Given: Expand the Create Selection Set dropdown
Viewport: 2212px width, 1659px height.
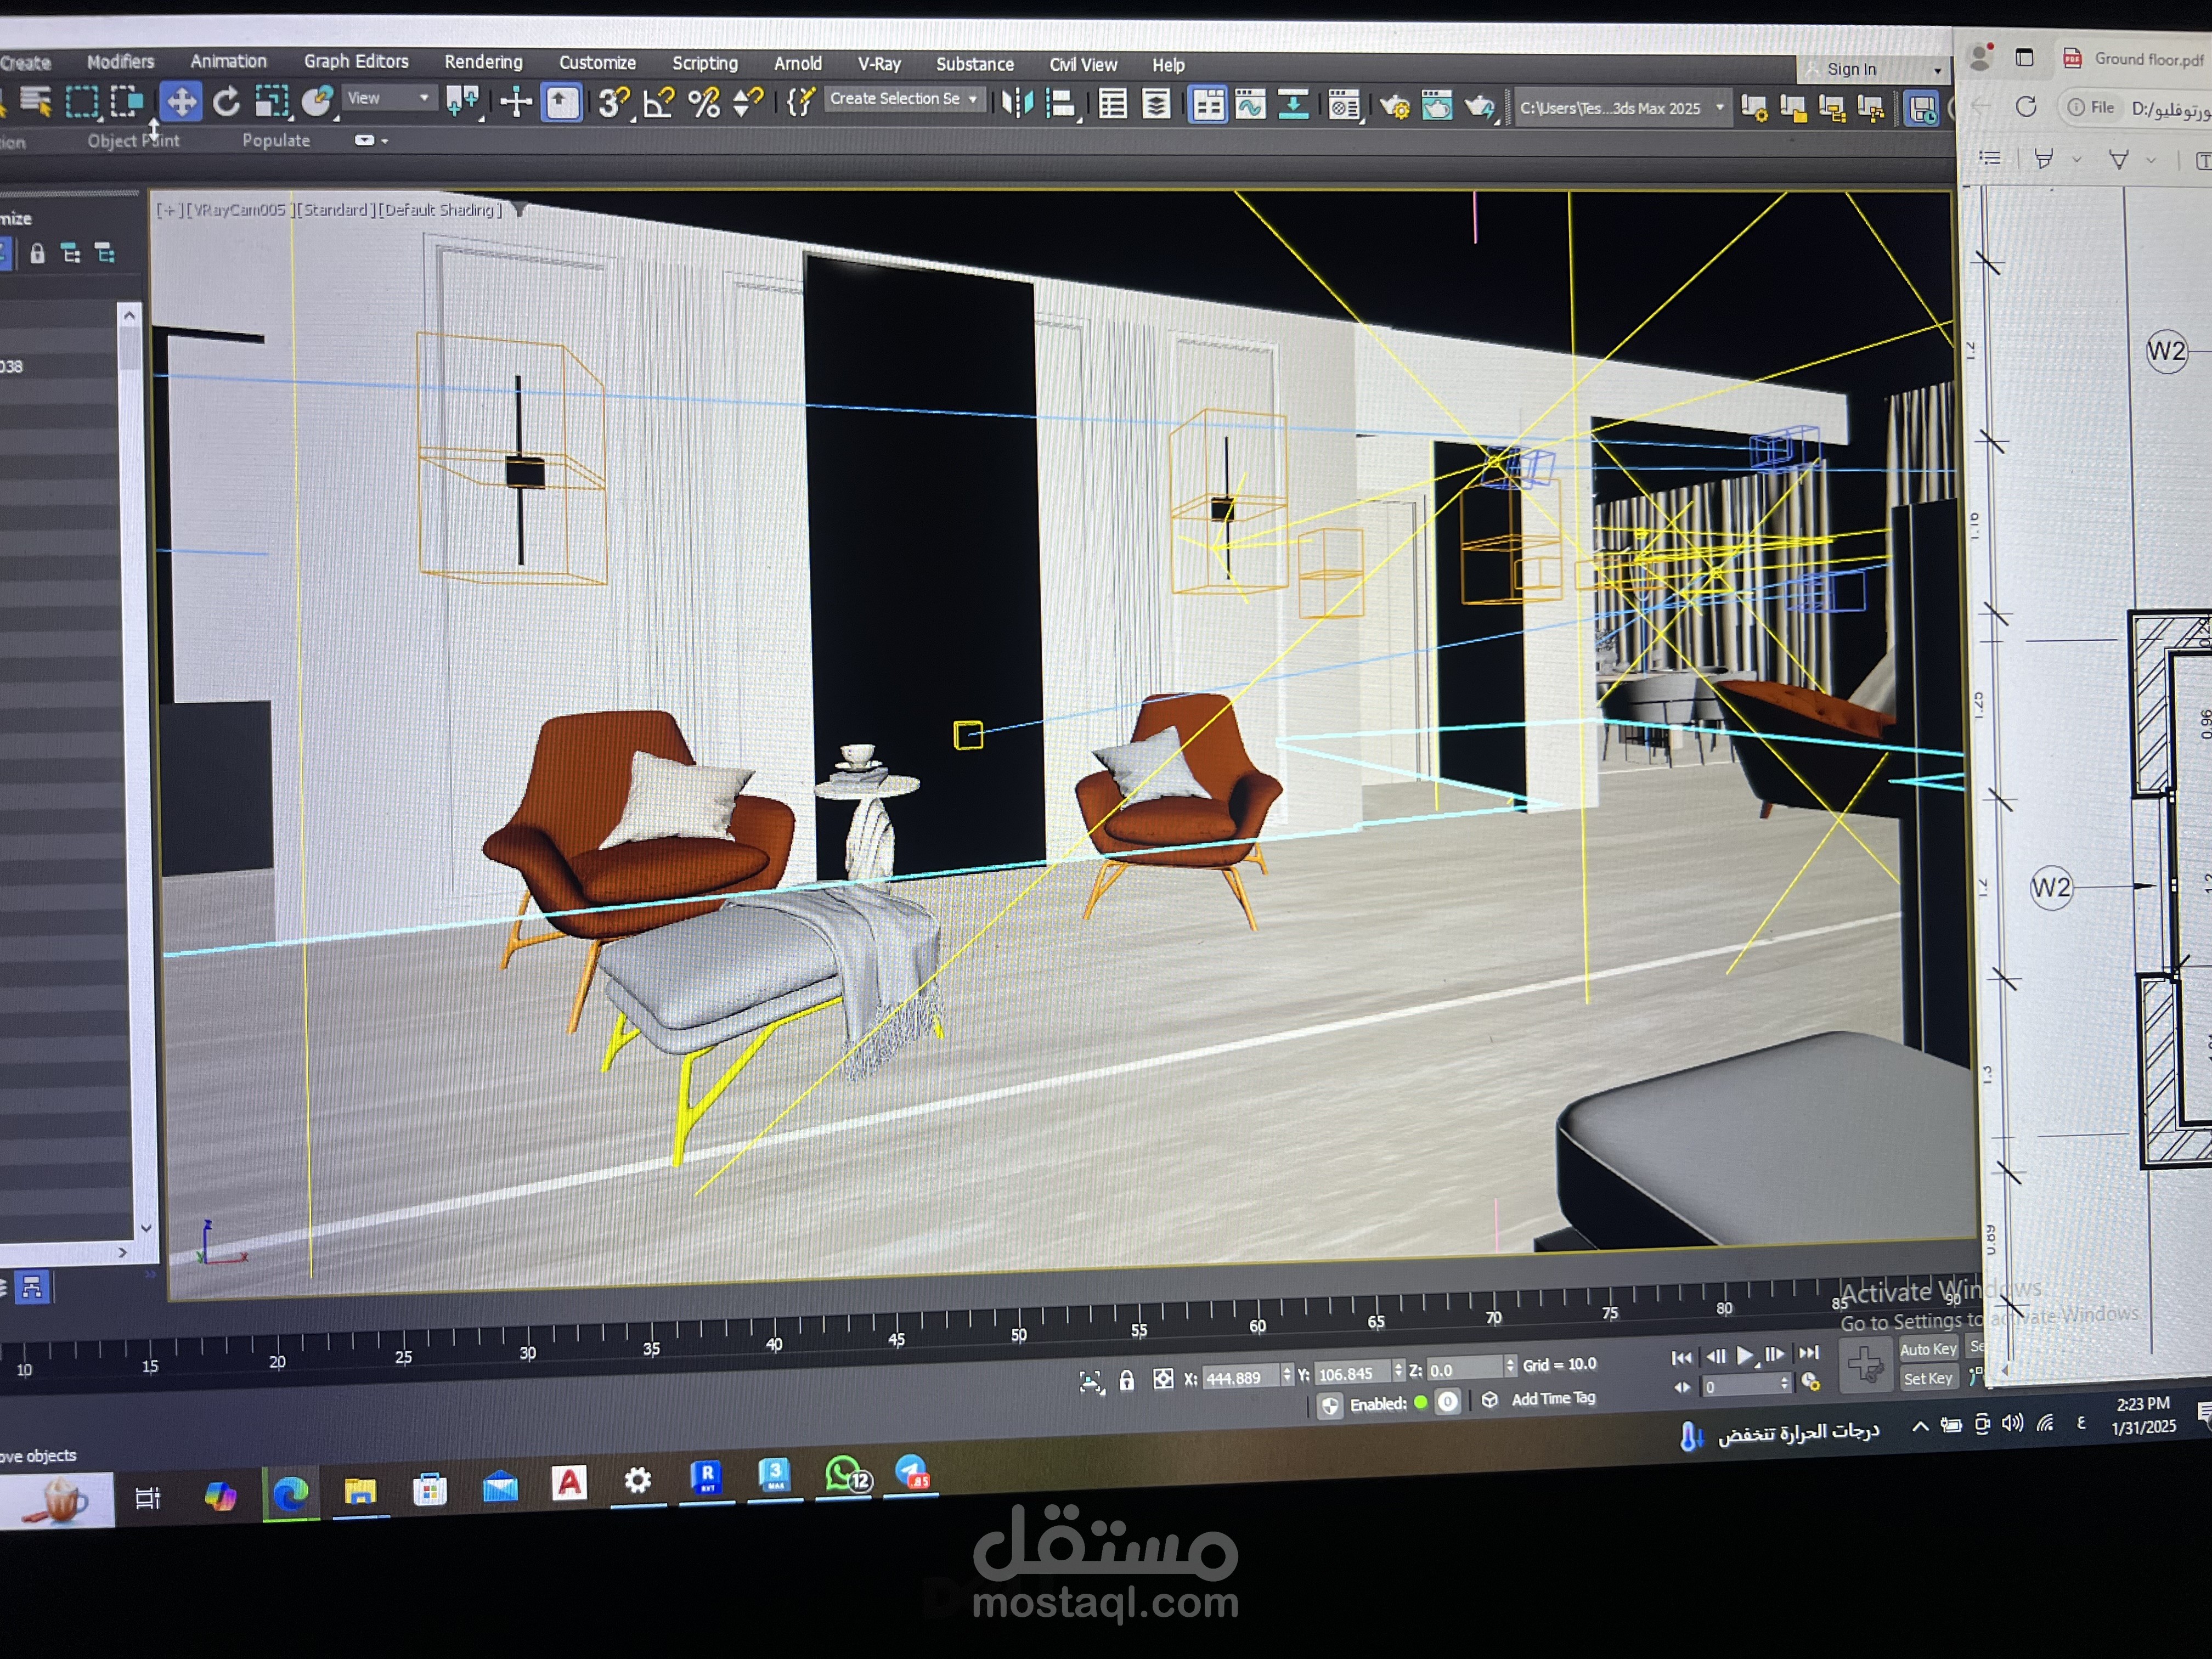Looking at the screenshot, I should (x=972, y=99).
